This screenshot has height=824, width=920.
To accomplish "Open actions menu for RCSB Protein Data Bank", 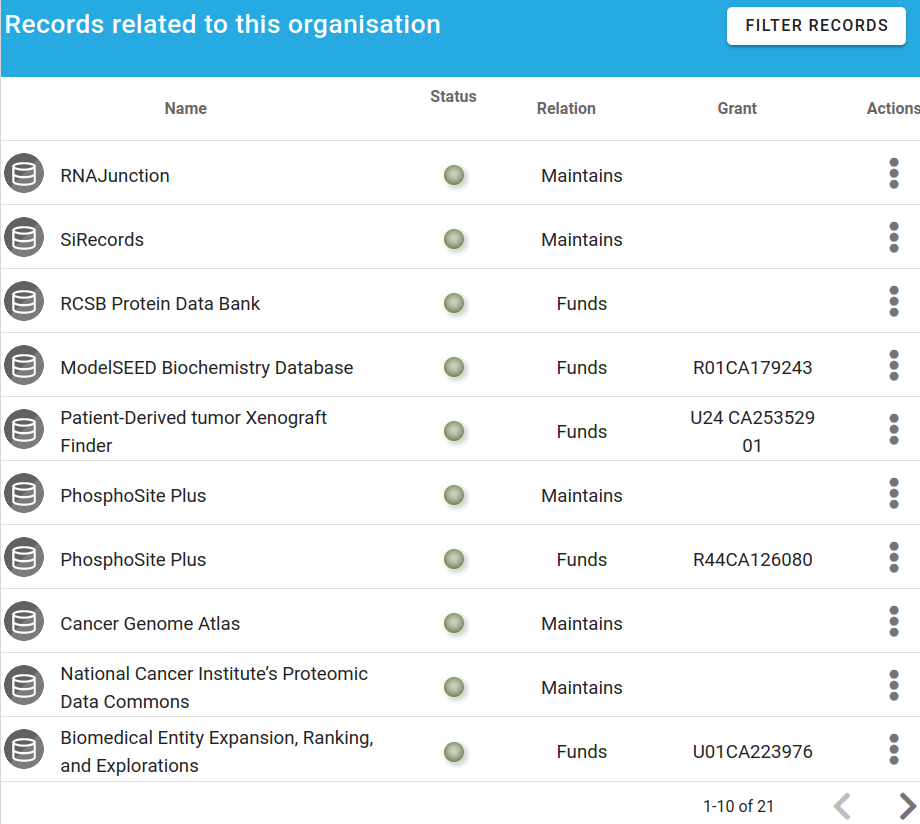I will point(894,301).
